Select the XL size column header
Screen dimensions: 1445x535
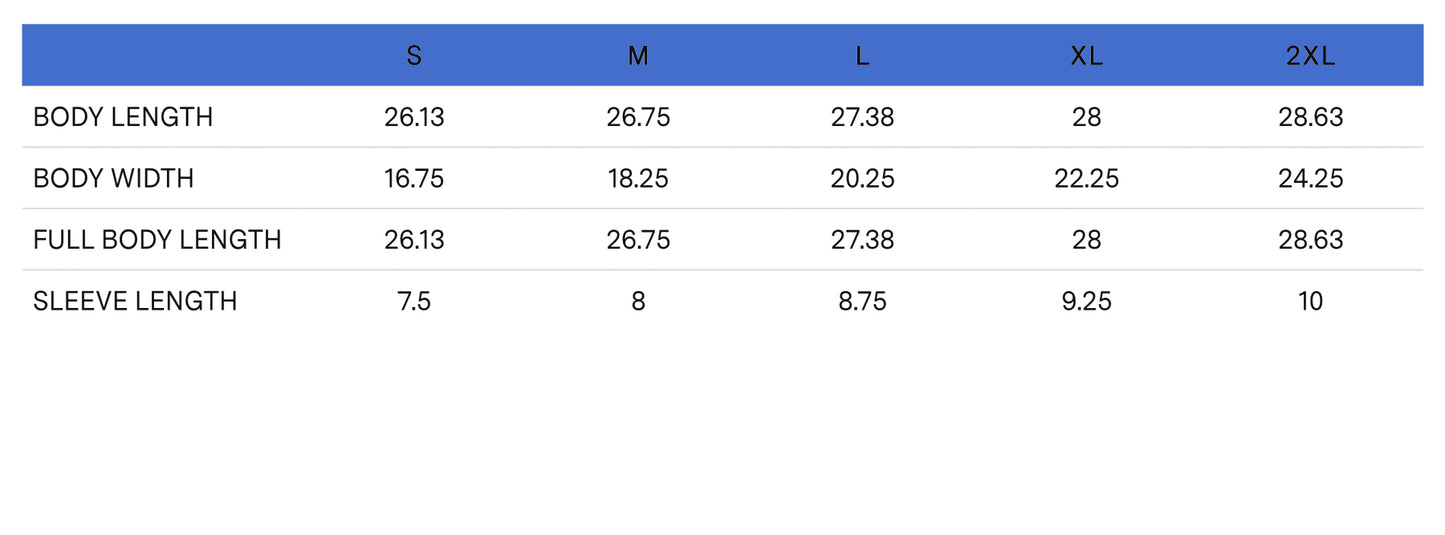click(1086, 56)
